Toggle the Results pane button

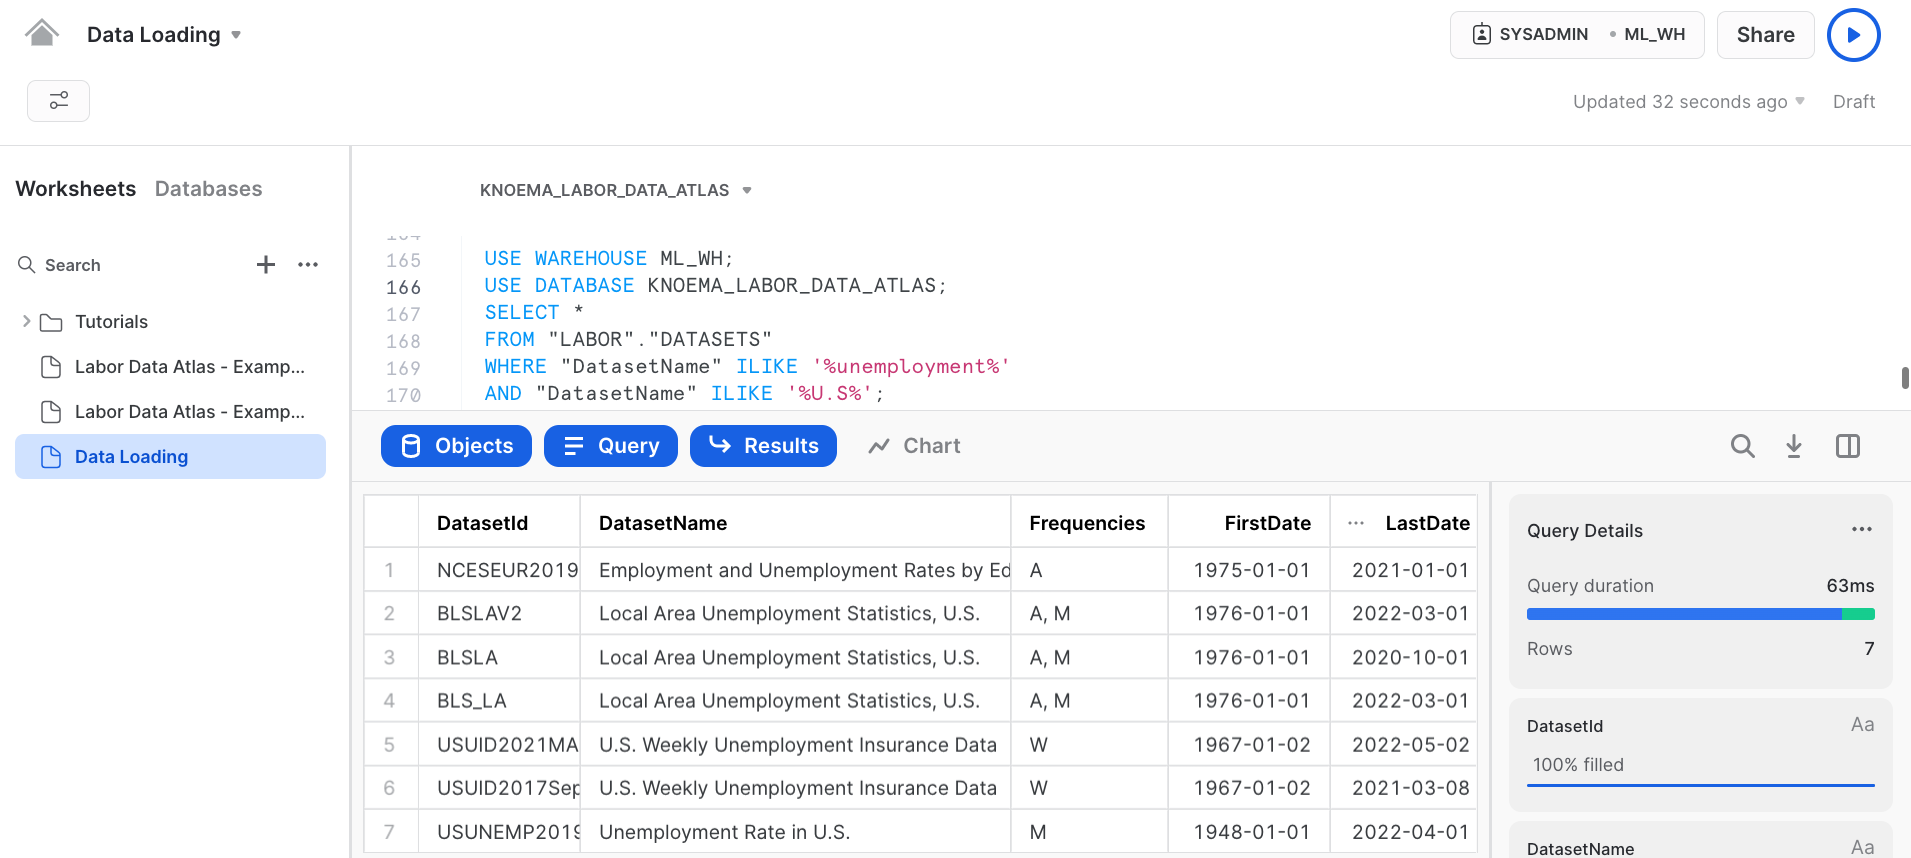click(x=763, y=446)
